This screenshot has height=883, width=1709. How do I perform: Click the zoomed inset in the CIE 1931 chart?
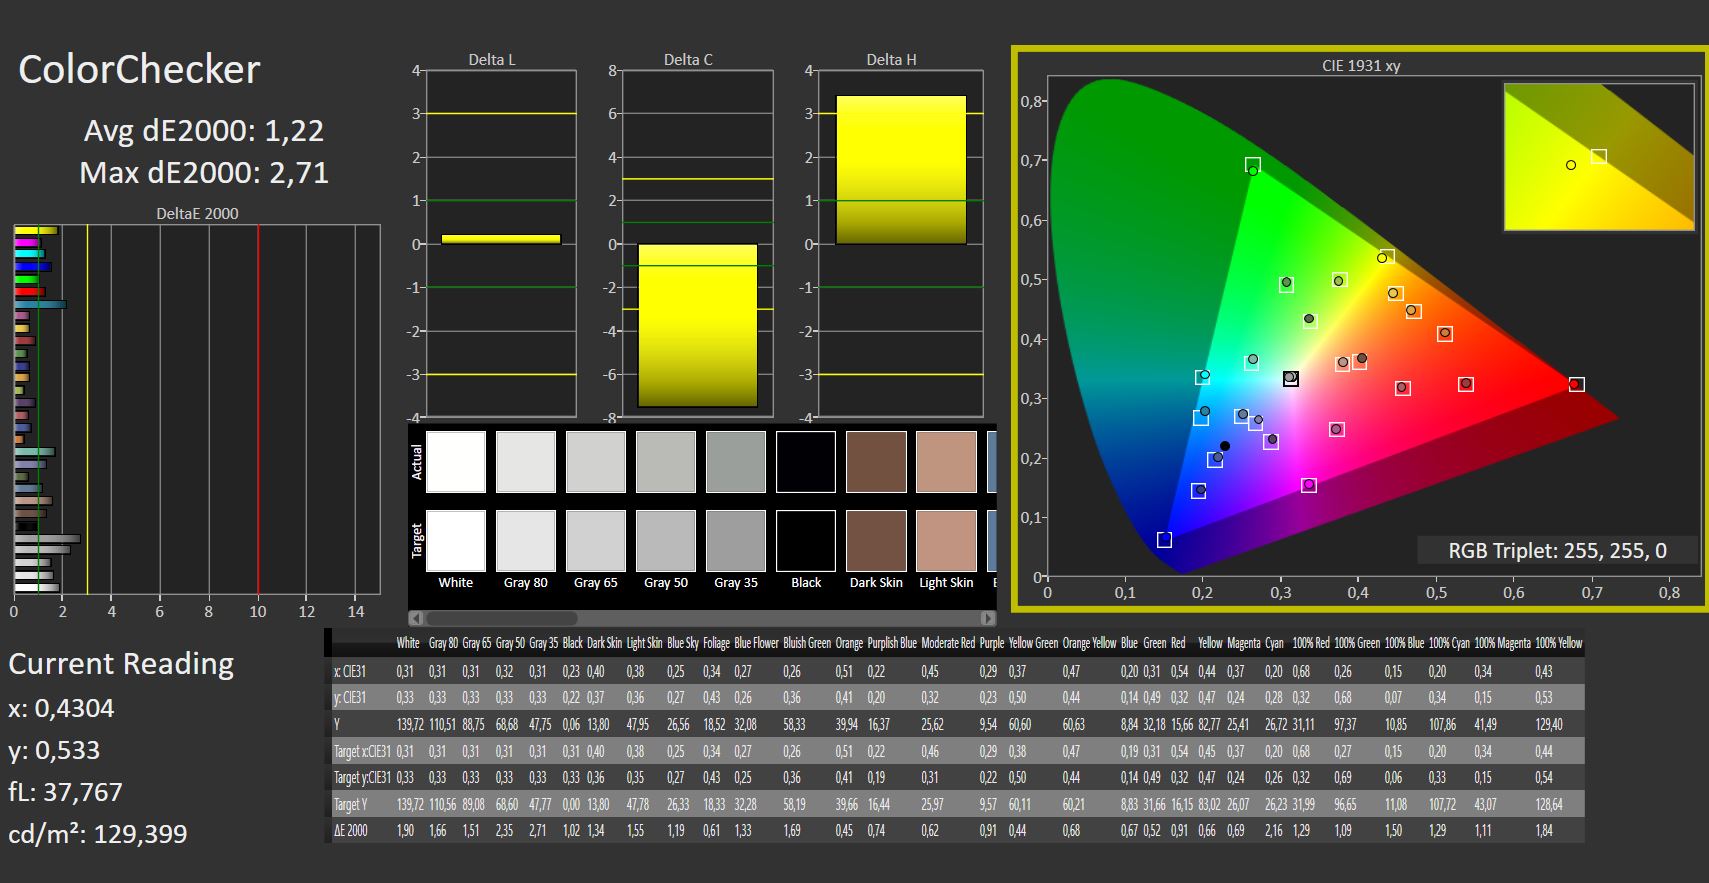(x=1599, y=157)
